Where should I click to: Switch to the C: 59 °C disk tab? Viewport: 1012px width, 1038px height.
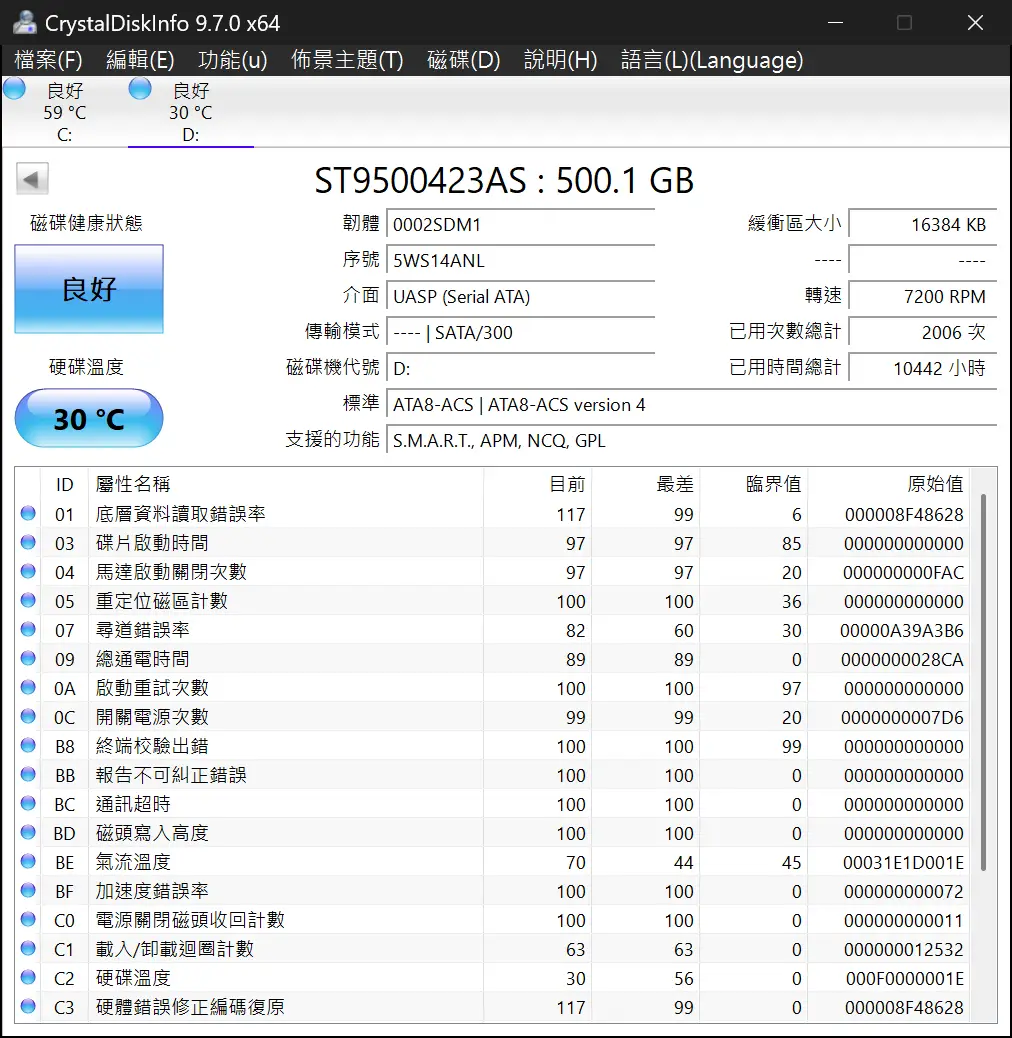(x=64, y=112)
